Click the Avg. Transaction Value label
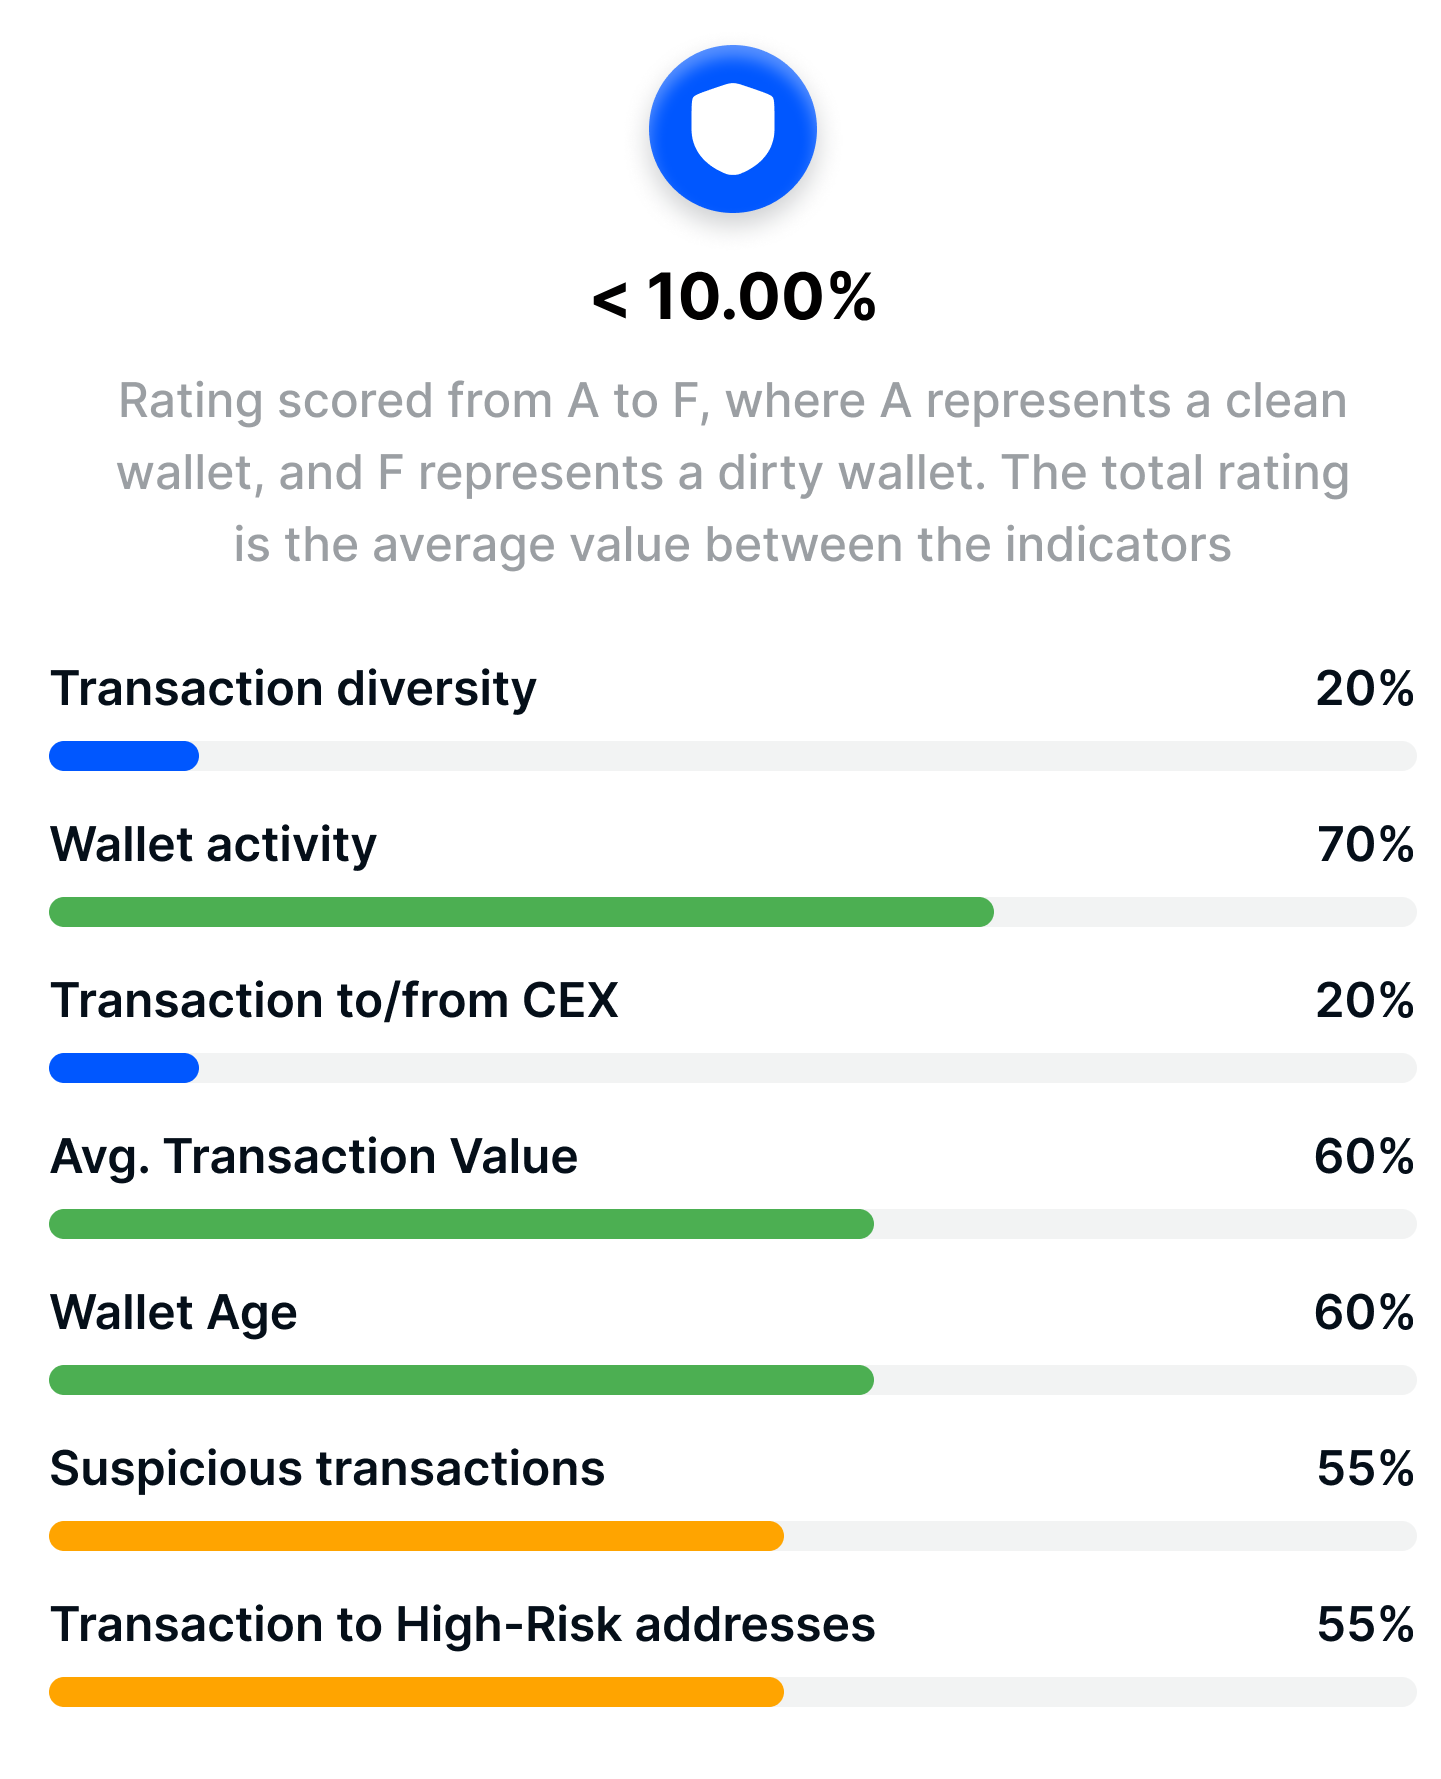 point(314,1157)
